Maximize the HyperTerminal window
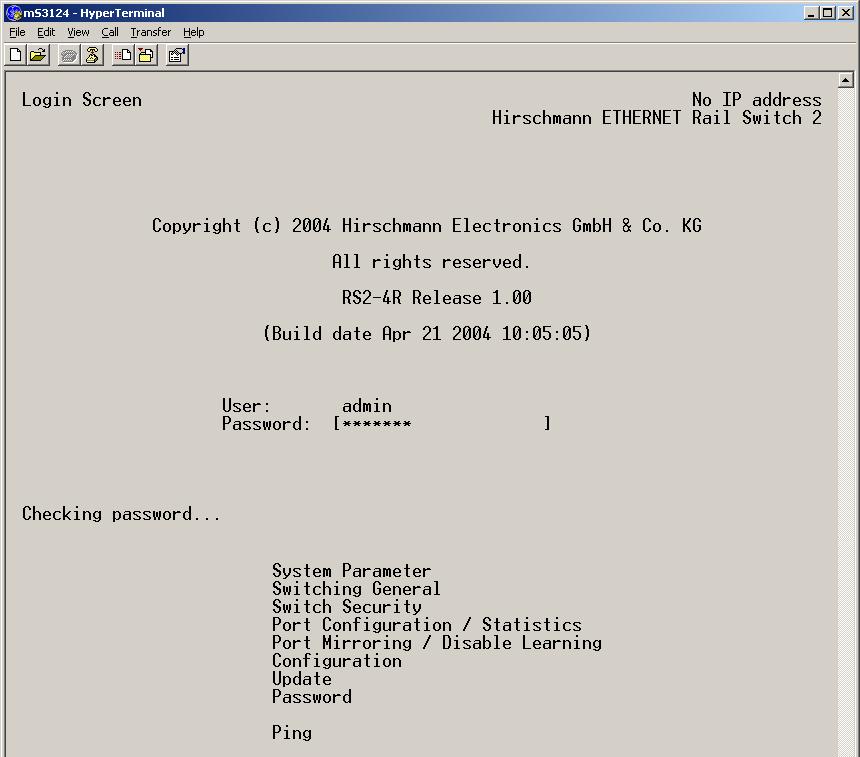This screenshot has width=860, height=757. 828,13
